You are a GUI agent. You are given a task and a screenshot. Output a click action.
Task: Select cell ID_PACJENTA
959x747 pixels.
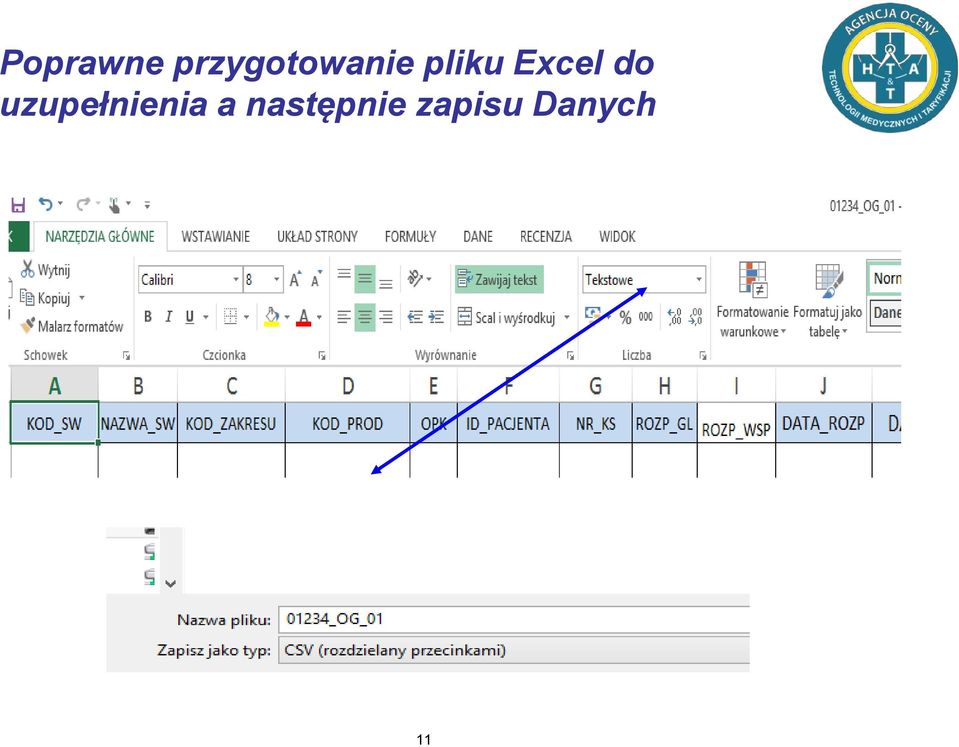tap(508, 423)
